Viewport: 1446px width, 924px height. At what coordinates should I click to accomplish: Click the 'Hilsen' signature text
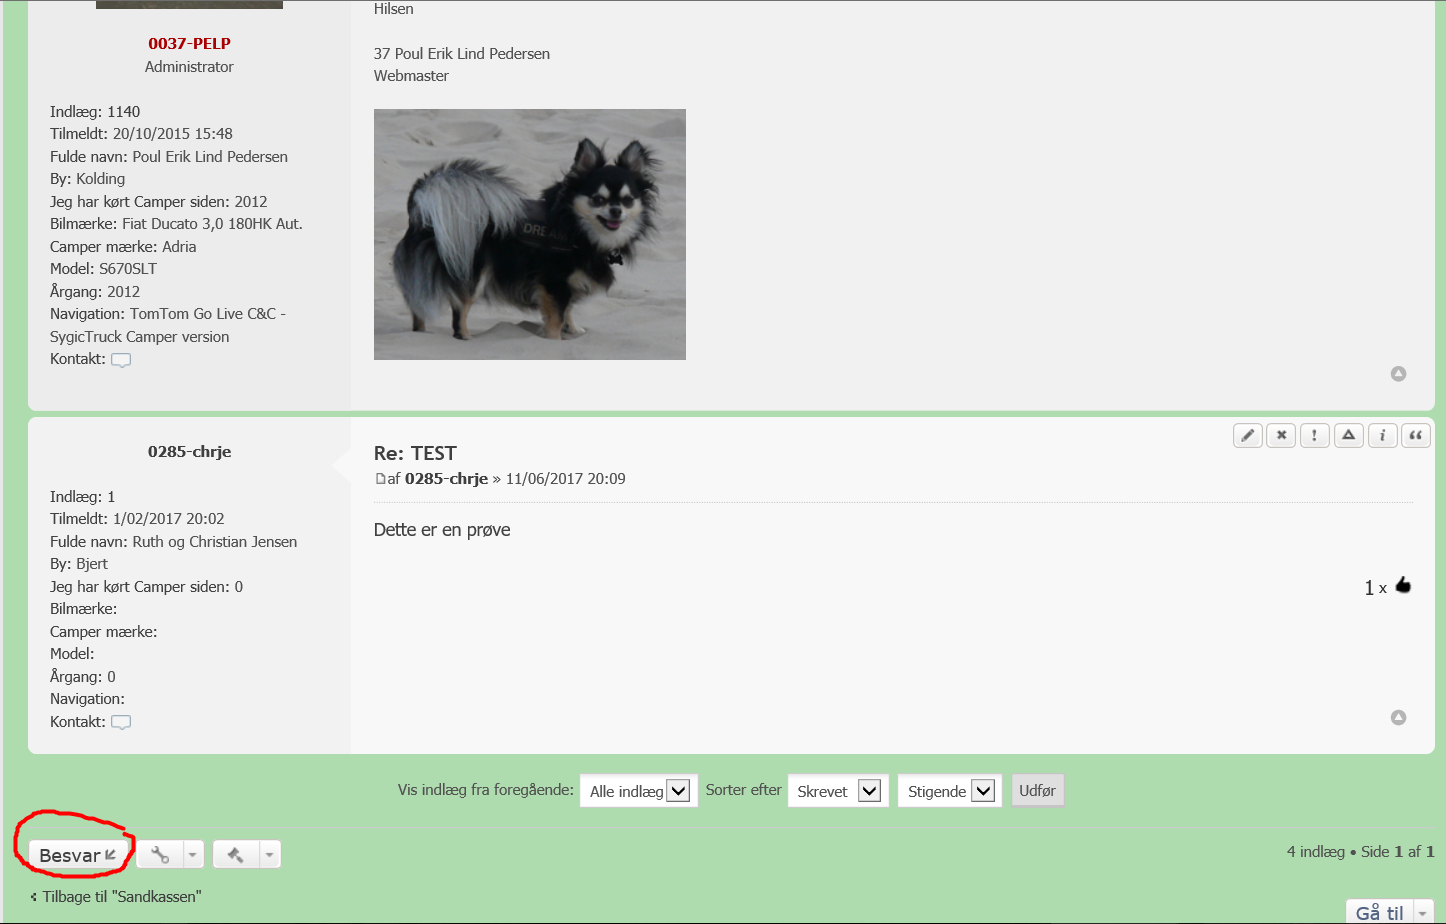[x=393, y=9]
